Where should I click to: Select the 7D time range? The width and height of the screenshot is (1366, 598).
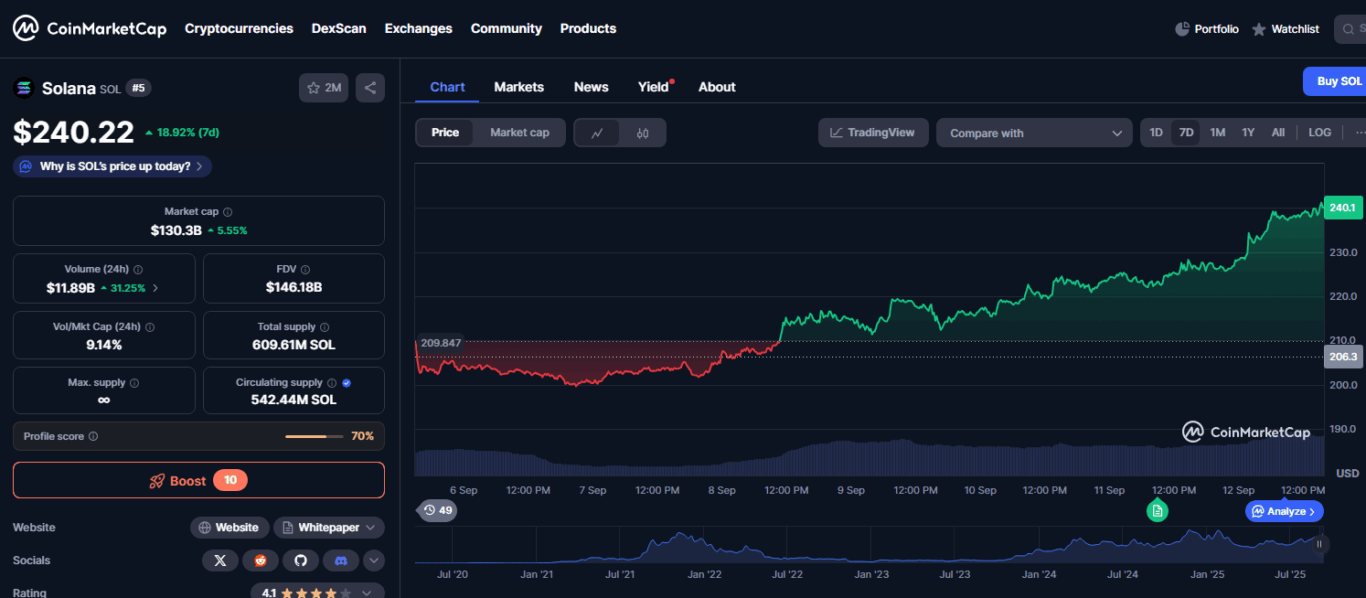pos(1186,133)
